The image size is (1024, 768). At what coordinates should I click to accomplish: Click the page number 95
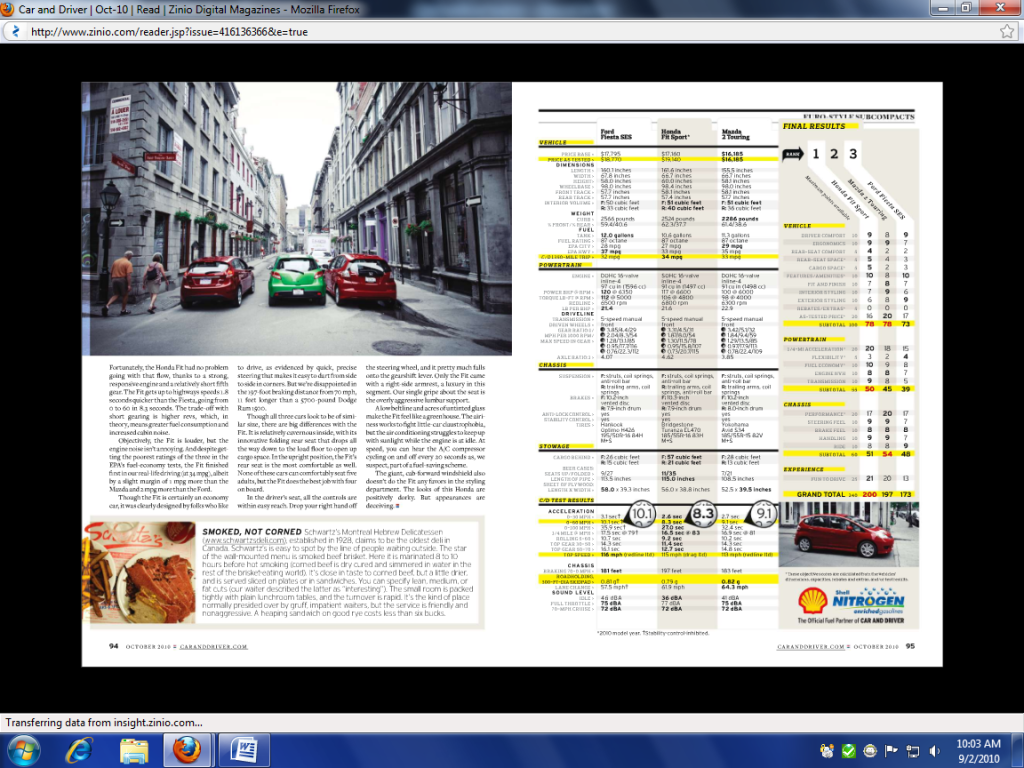[x=910, y=646]
